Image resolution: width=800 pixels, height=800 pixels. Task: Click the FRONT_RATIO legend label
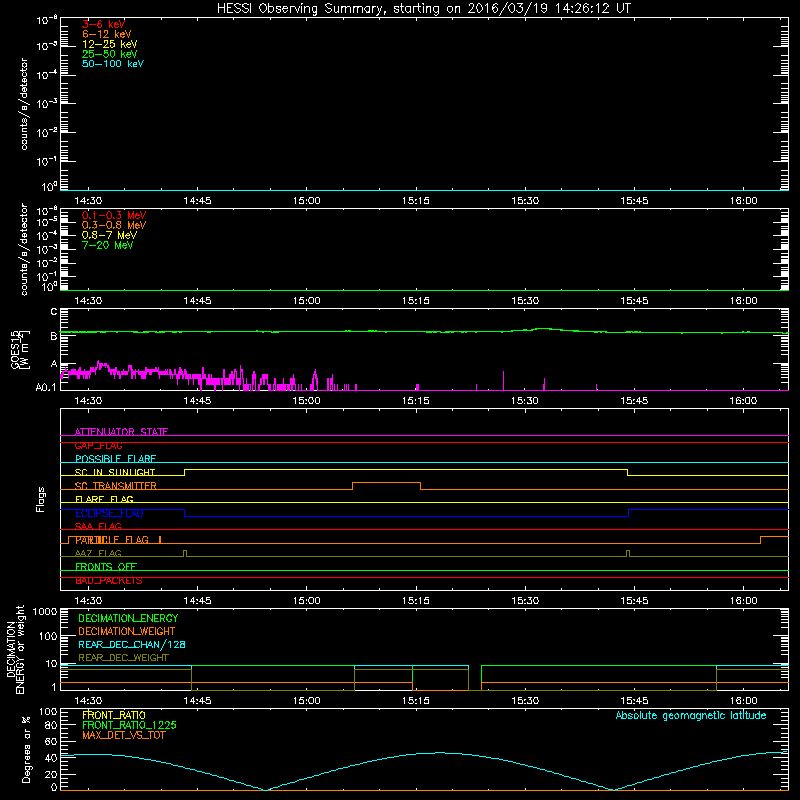click(114, 715)
